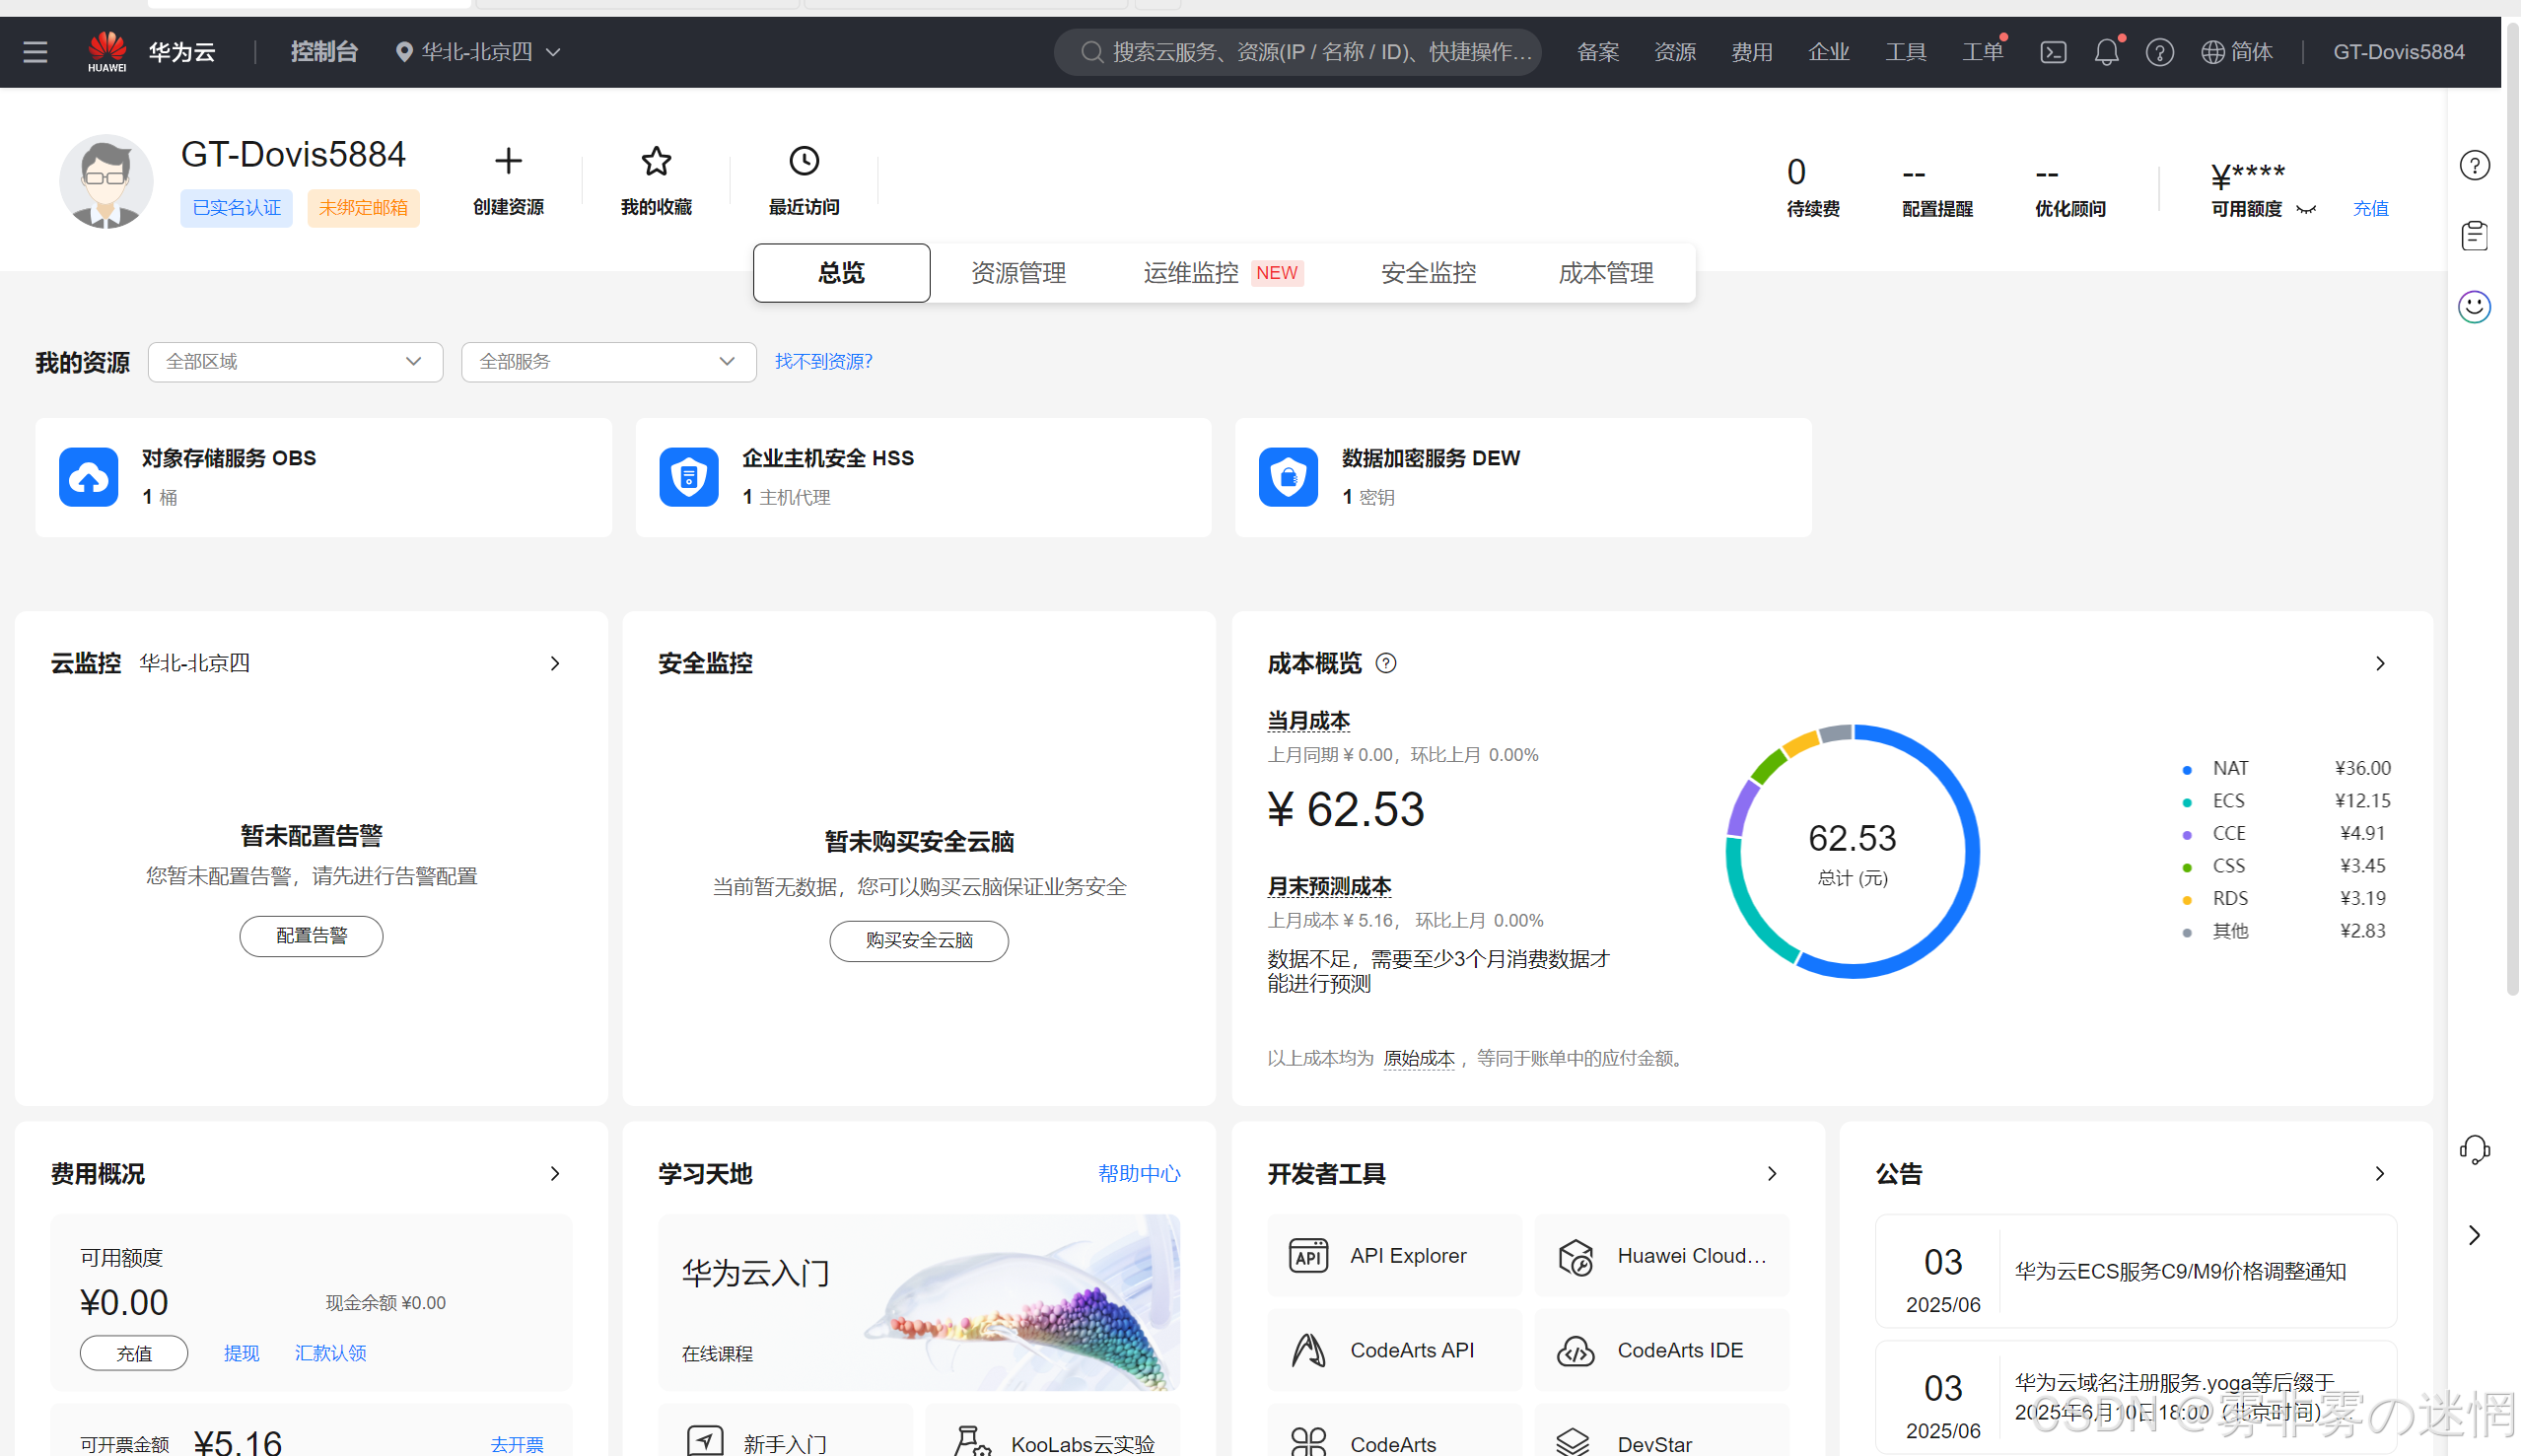Click the 配置告警 button

[x=311, y=936]
